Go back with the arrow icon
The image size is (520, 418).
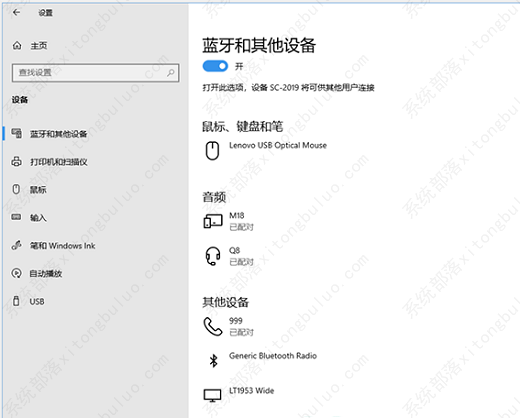[x=16, y=13]
